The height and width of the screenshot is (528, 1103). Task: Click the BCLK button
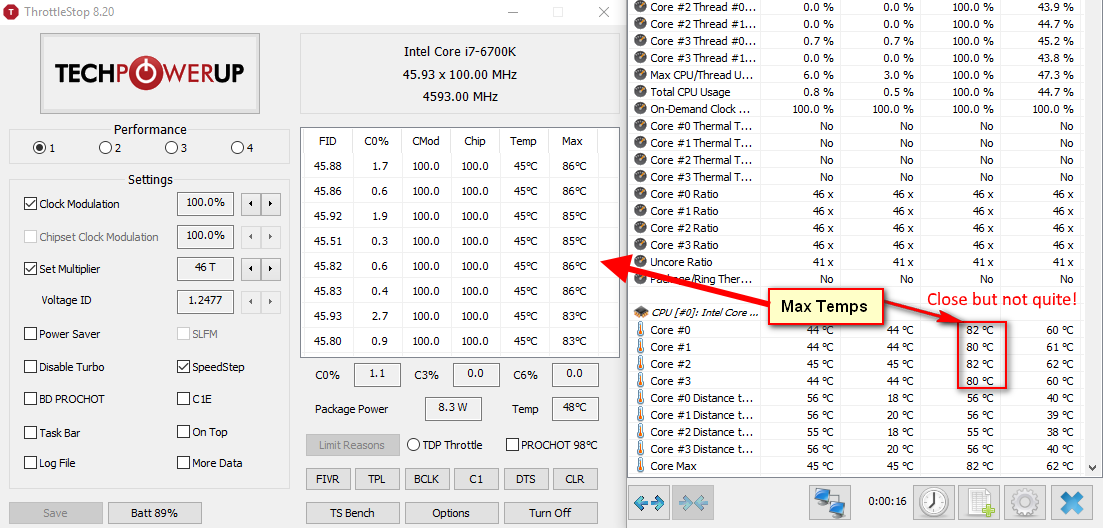(426, 479)
